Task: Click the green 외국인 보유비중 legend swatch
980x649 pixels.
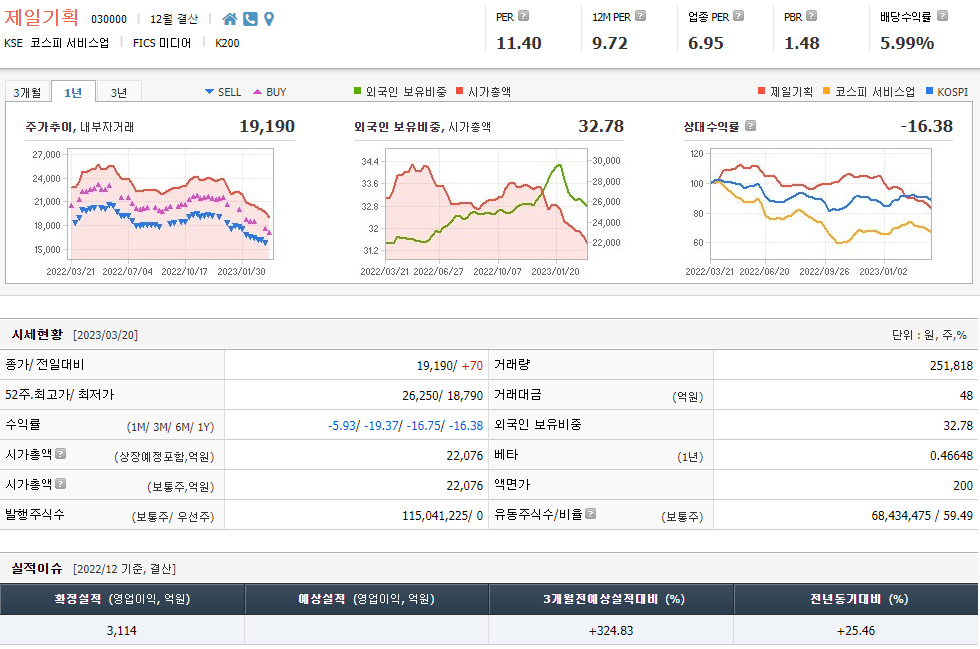Action: (358, 91)
